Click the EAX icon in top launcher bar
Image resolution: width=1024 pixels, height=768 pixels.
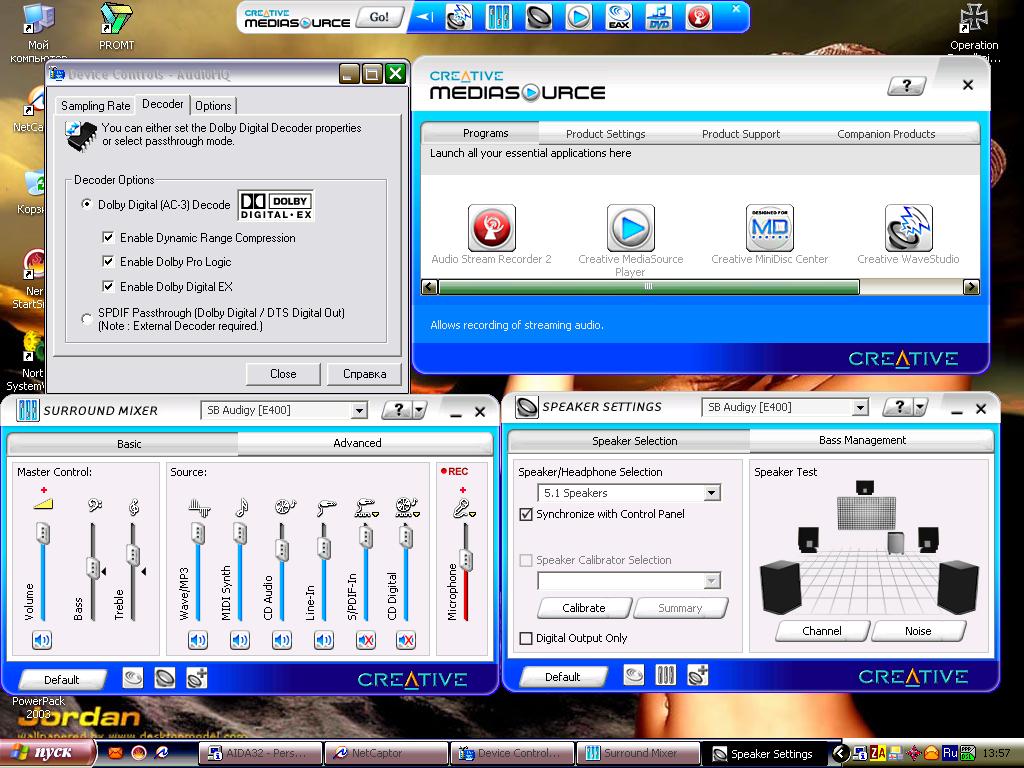pos(618,17)
